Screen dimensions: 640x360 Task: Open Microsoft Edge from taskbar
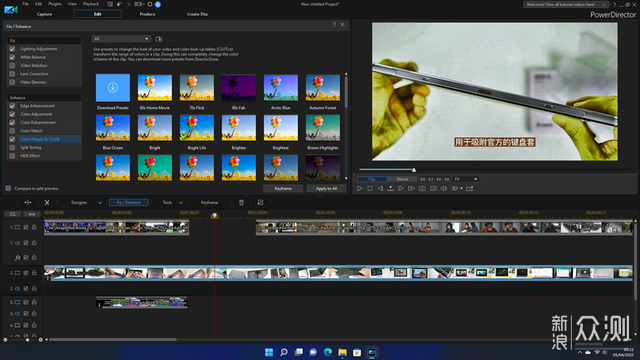[328, 352]
